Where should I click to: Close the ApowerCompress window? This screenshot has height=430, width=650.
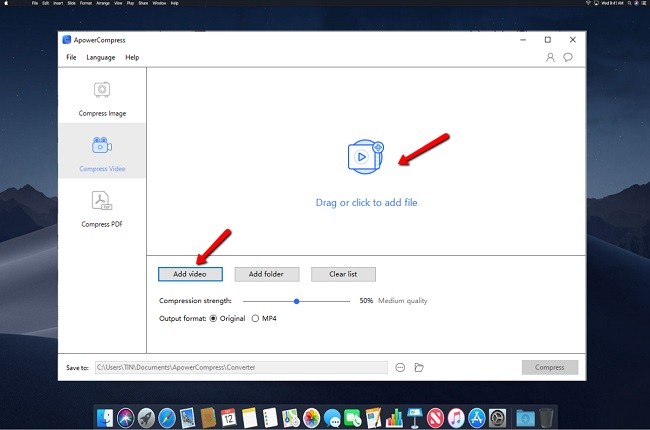click(572, 40)
